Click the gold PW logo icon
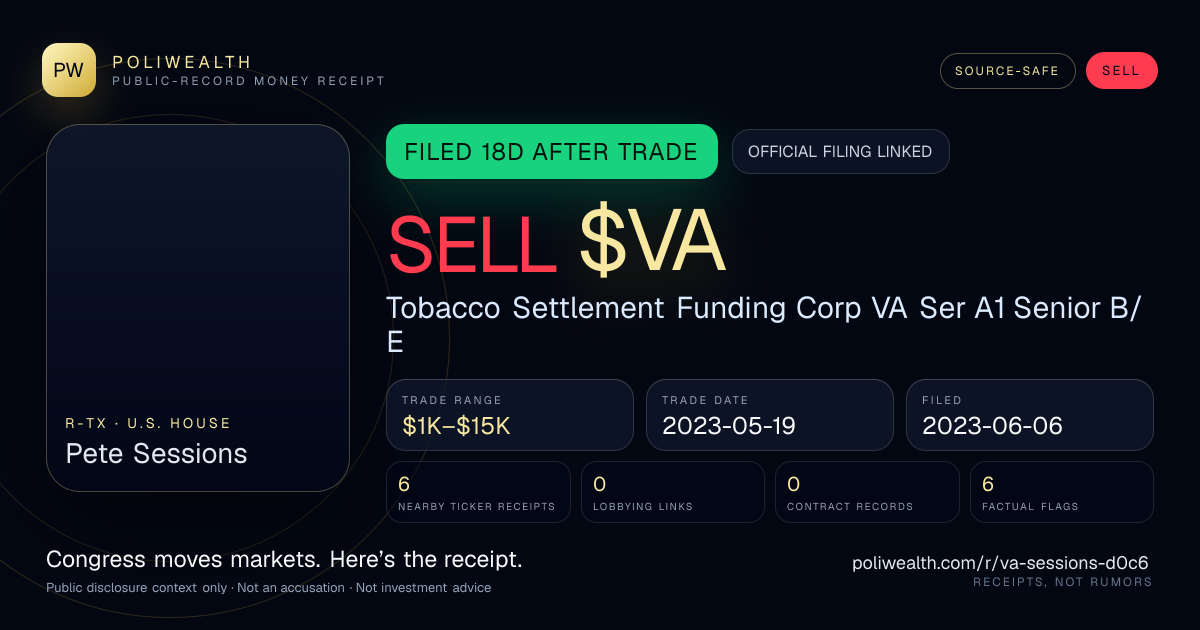1200x630 pixels. pos(69,70)
